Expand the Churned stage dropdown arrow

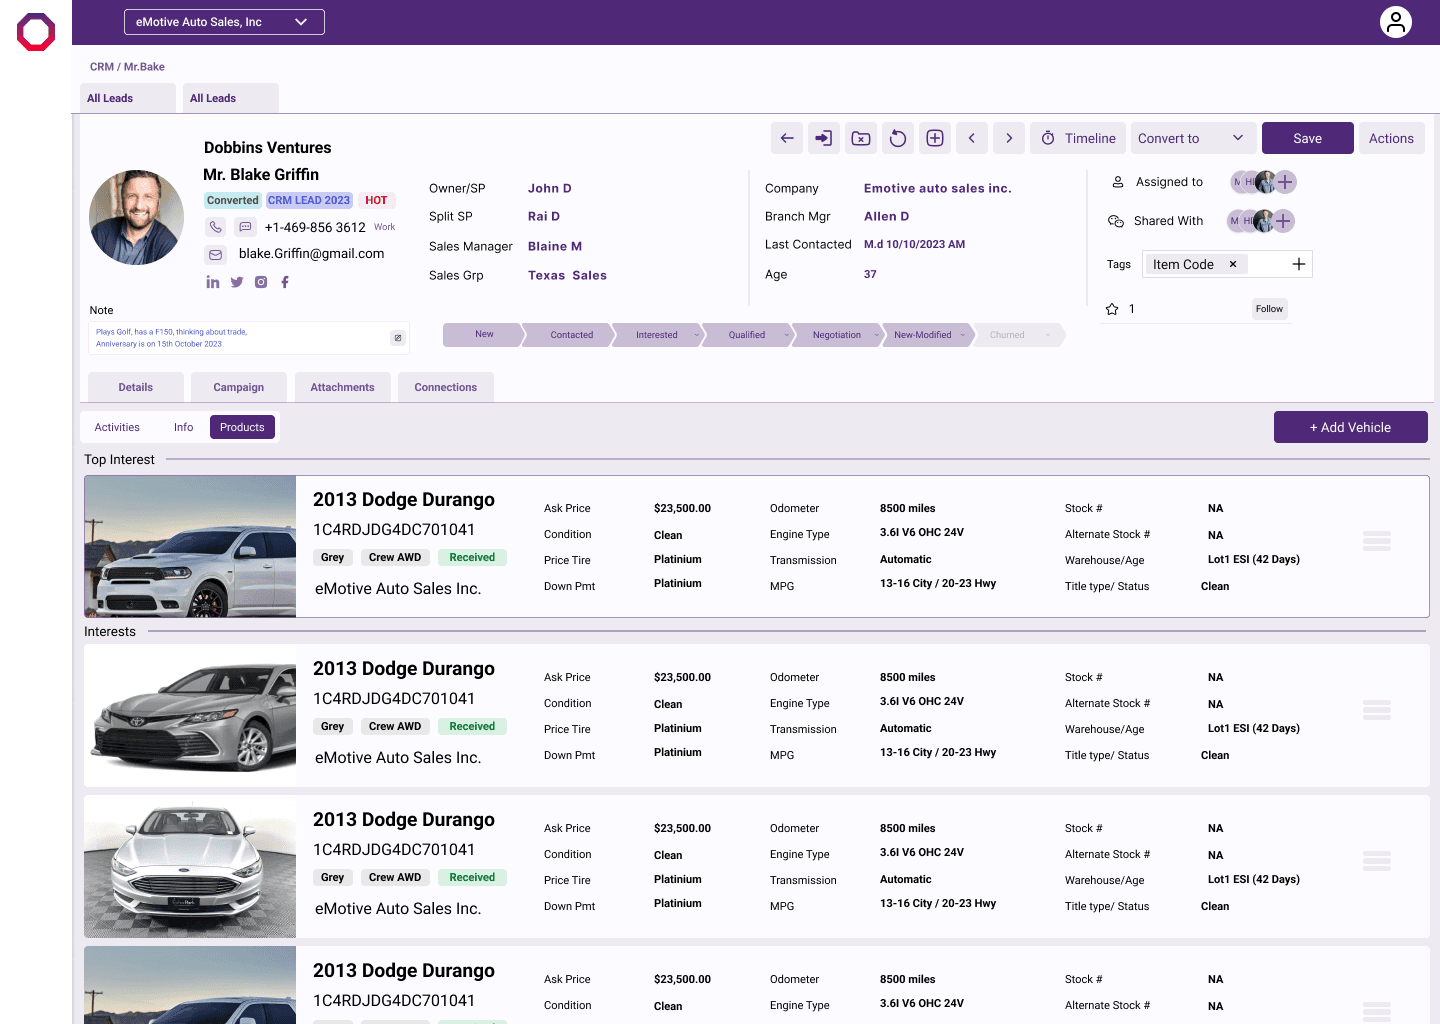tap(1048, 335)
